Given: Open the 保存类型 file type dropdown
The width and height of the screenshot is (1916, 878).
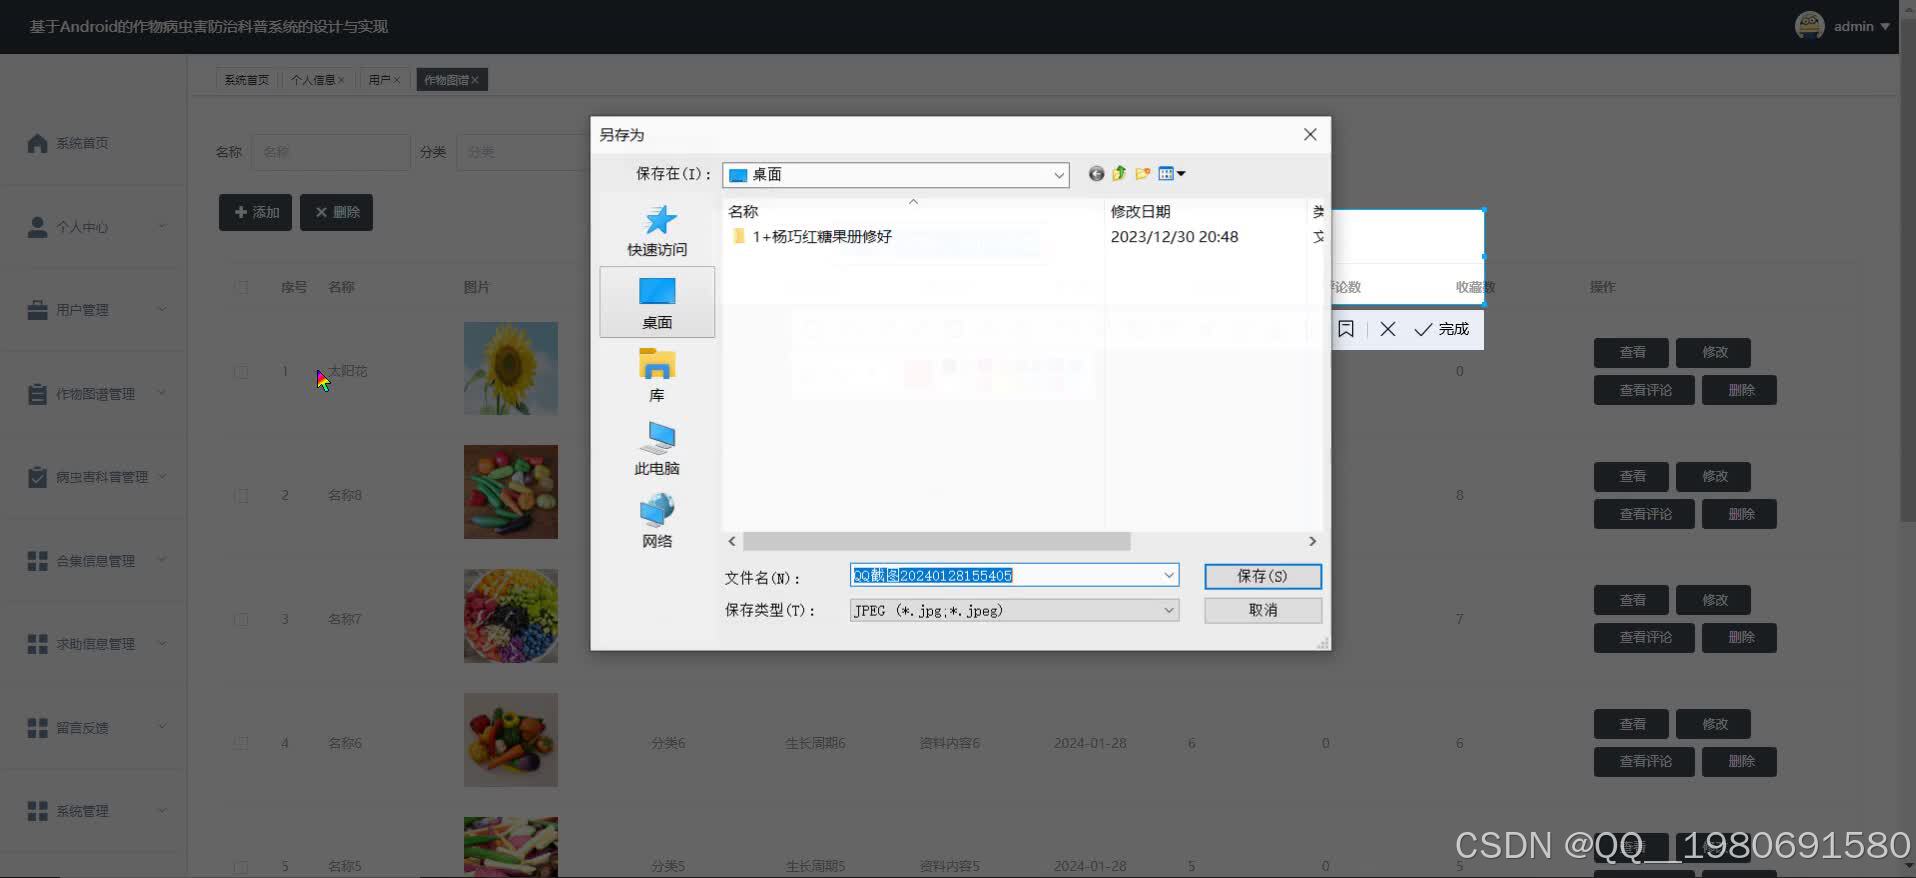Looking at the screenshot, I should tap(1168, 610).
